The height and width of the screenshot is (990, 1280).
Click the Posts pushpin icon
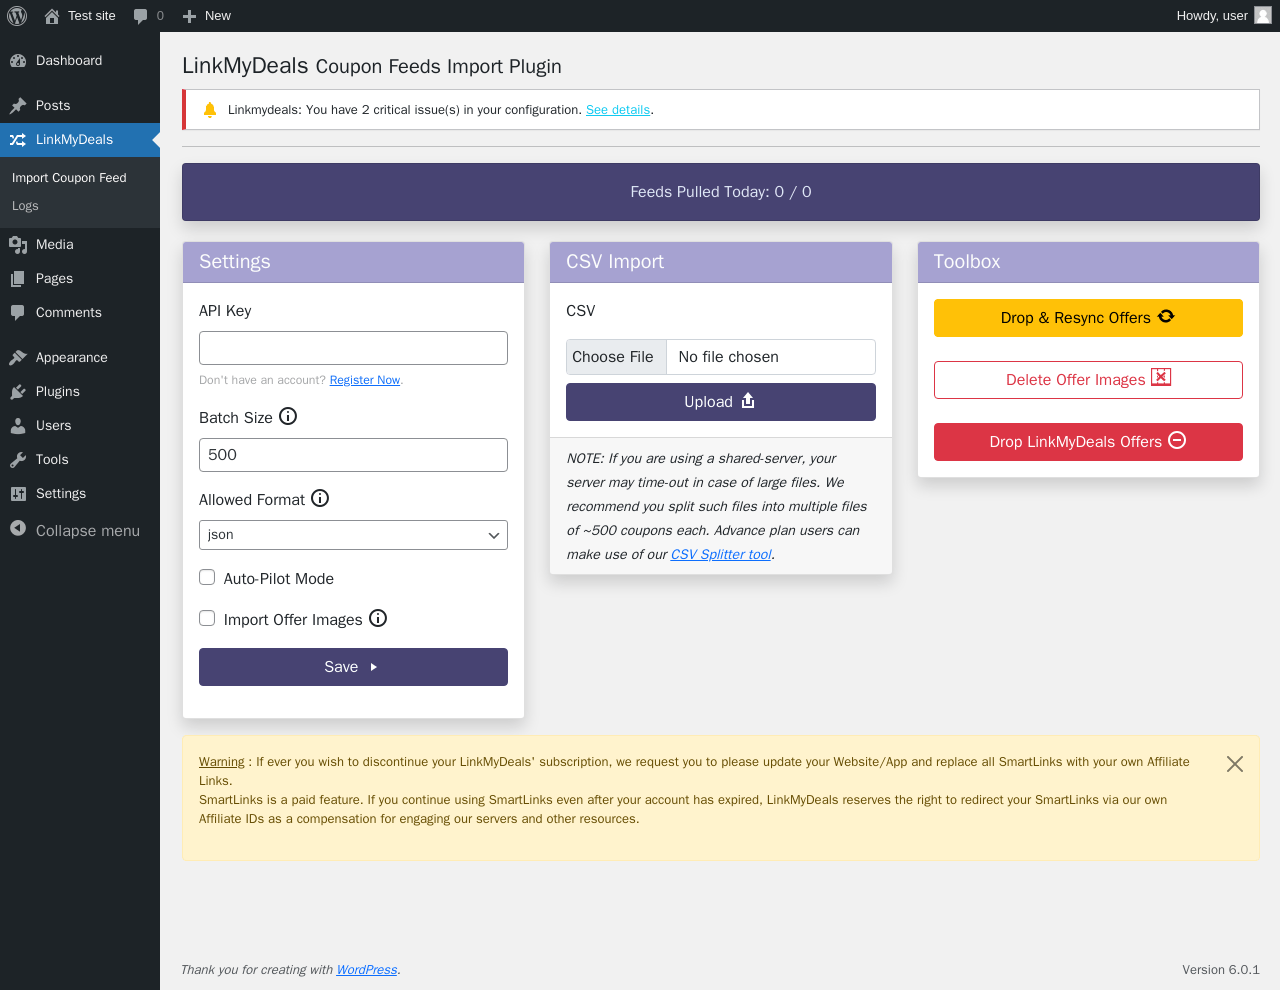point(18,105)
